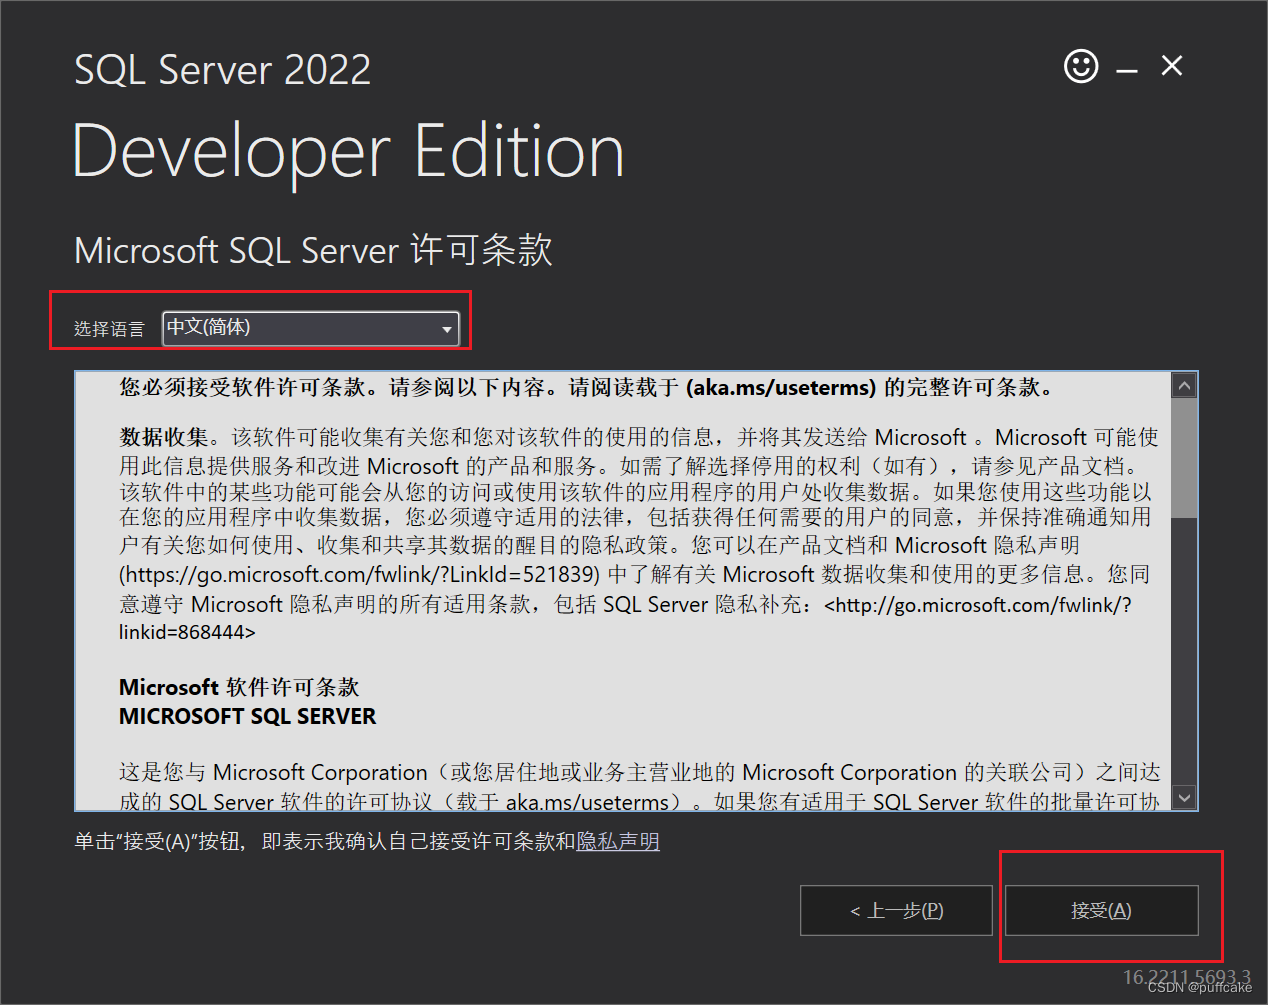Minimize the SQL Server installer window

(x=1127, y=71)
